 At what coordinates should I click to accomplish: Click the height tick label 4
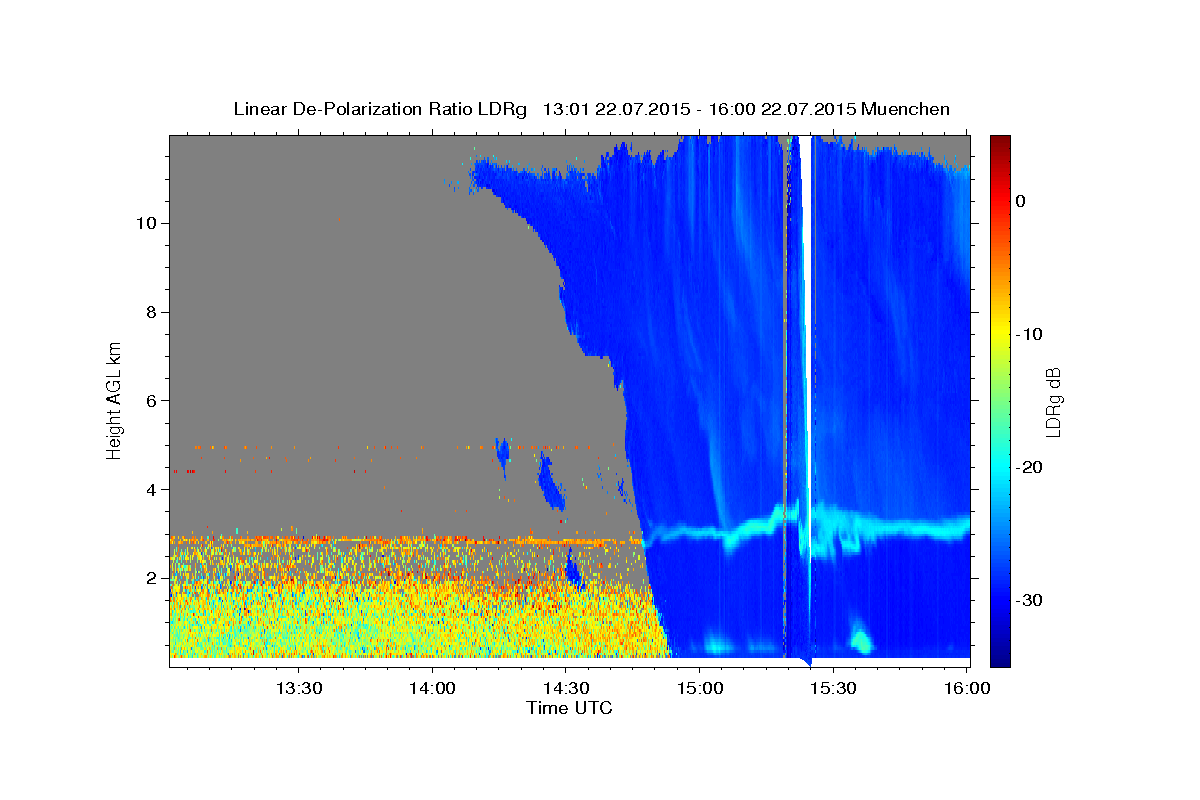[149, 490]
